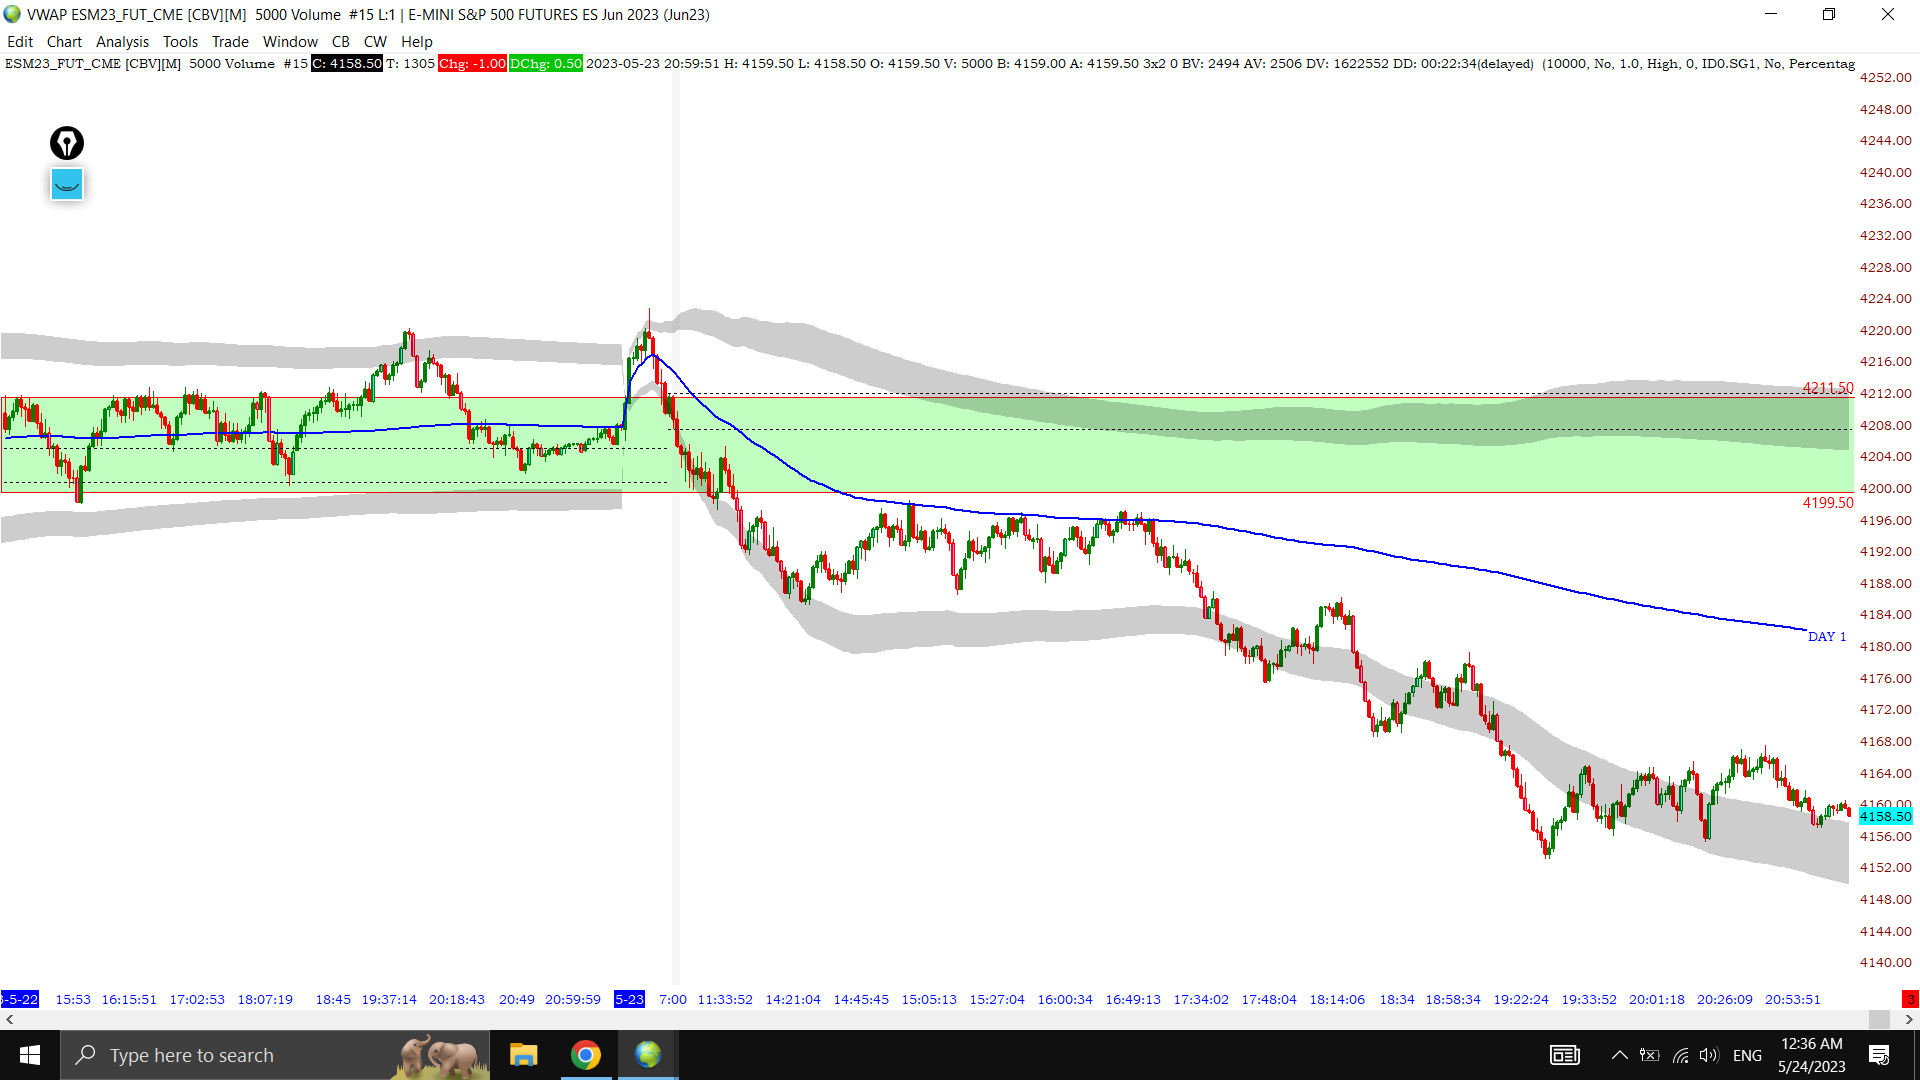Image resolution: width=1920 pixels, height=1080 pixels.
Task: Open the Windows Start menu
Action: click(30, 1055)
